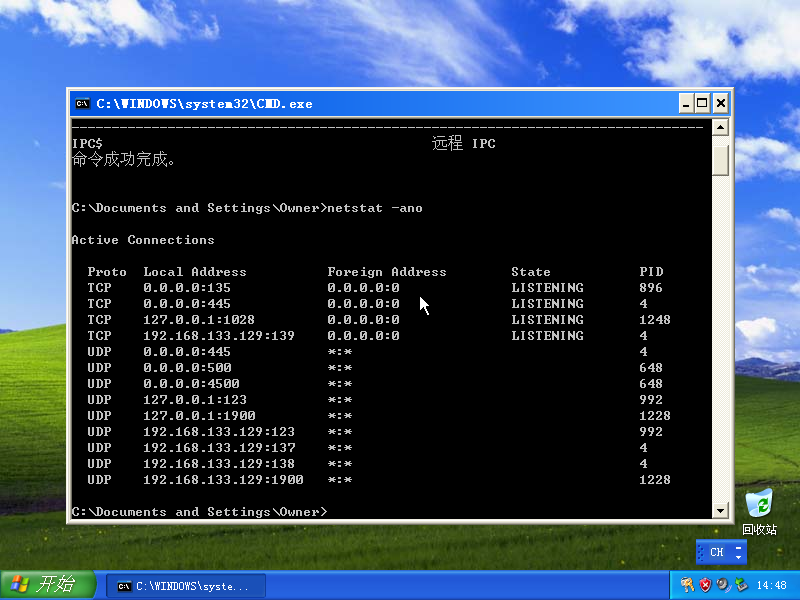Click the CH language bar indicator
Screen dimensions: 800x600
pos(716,552)
